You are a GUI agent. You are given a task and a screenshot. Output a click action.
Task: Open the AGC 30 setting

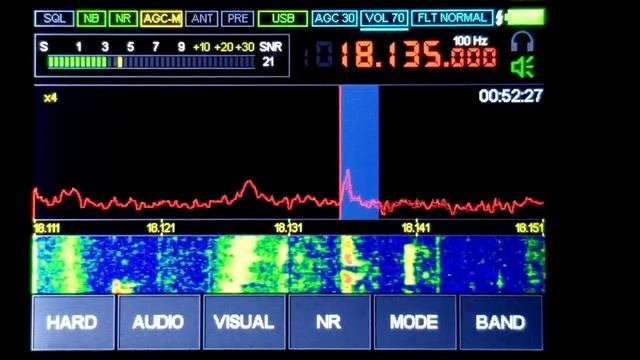[x=334, y=18]
